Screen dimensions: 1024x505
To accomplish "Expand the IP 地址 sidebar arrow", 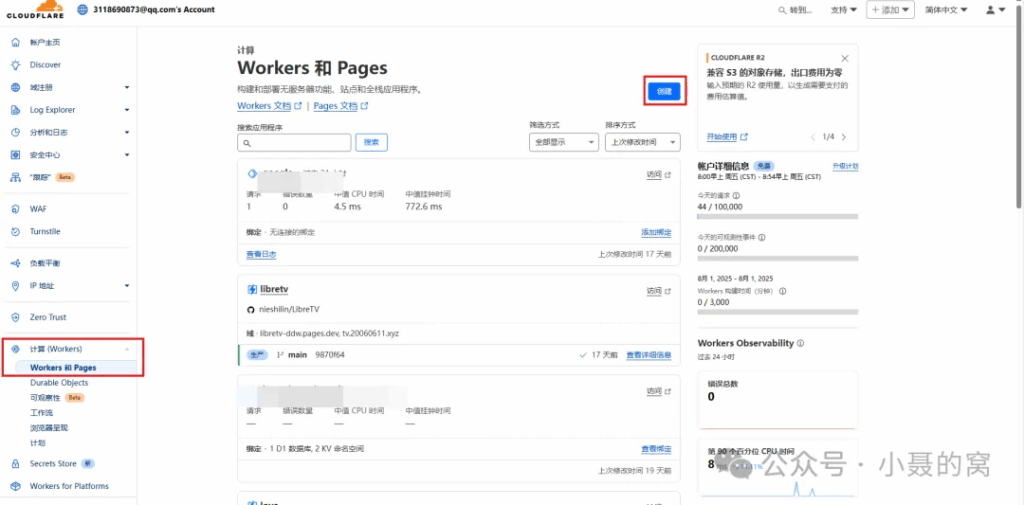I will pyautogui.click(x=127, y=285).
